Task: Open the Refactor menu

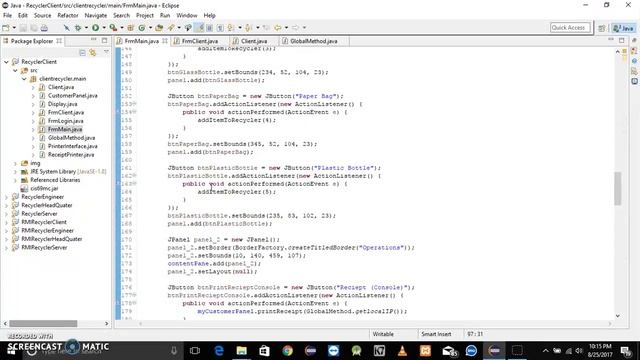Action: [x=68, y=16]
